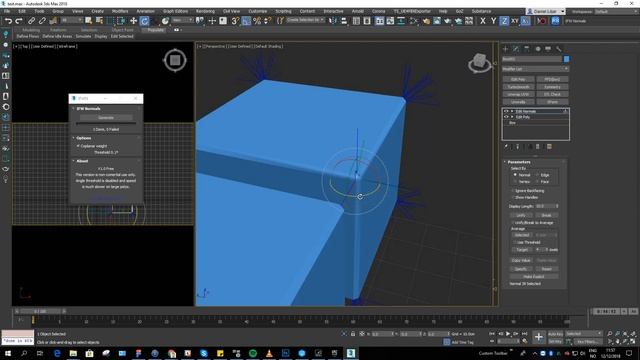This screenshot has width=640, height=360.
Task: Click the pin stack icon below modifier stack
Action: pos(506,147)
